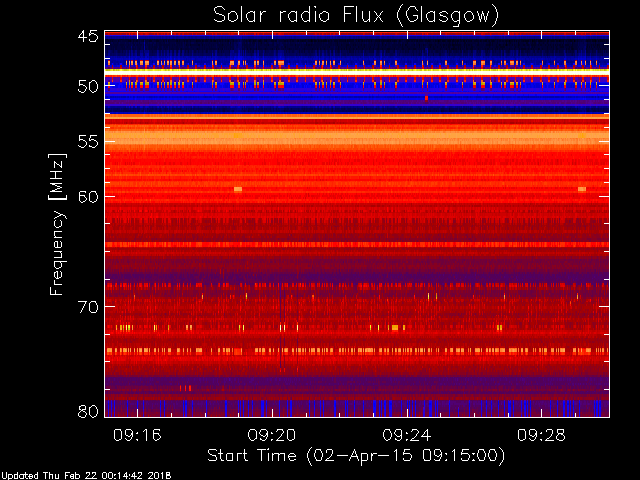Image resolution: width=640 pixels, height=480 pixels.
Task: Click the 45 frequency tick label
Action: 88,37
